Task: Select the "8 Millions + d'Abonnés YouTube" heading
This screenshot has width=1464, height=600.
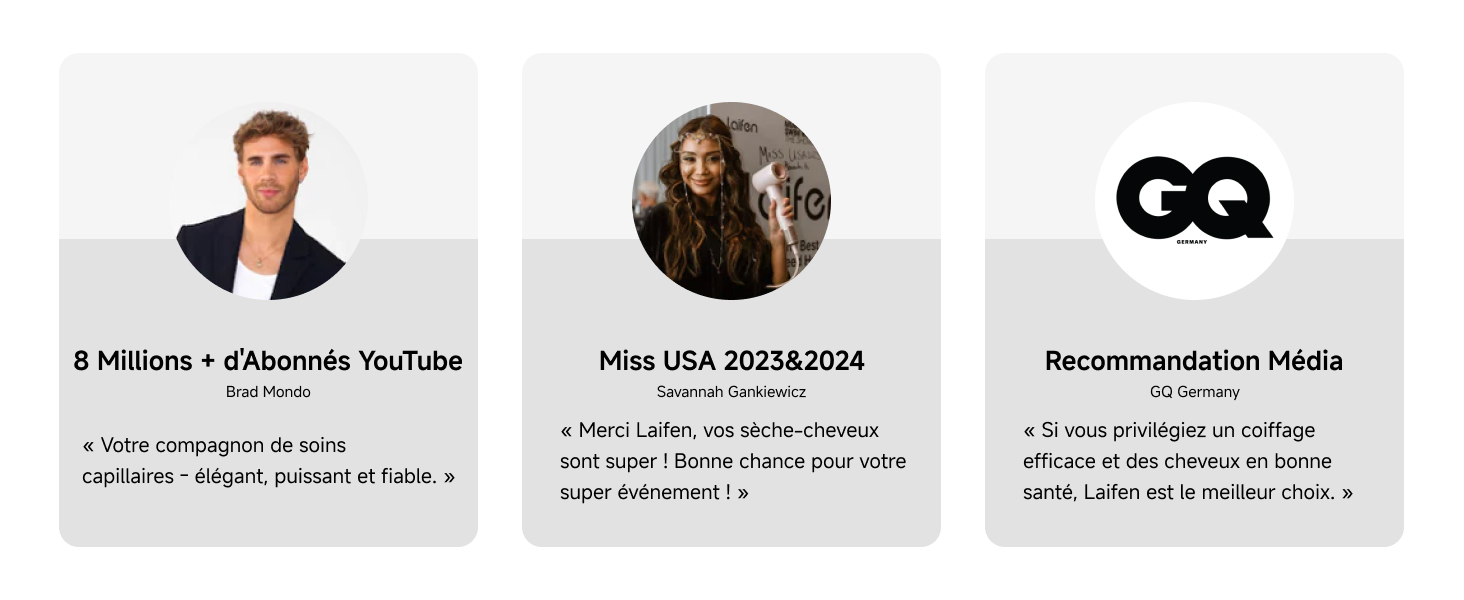Action: pyautogui.click(x=268, y=361)
